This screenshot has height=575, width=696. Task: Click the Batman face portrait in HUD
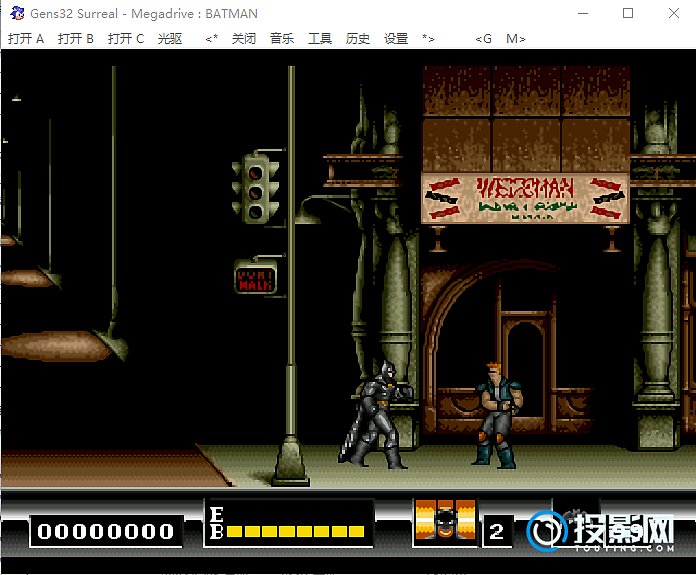coord(445,520)
